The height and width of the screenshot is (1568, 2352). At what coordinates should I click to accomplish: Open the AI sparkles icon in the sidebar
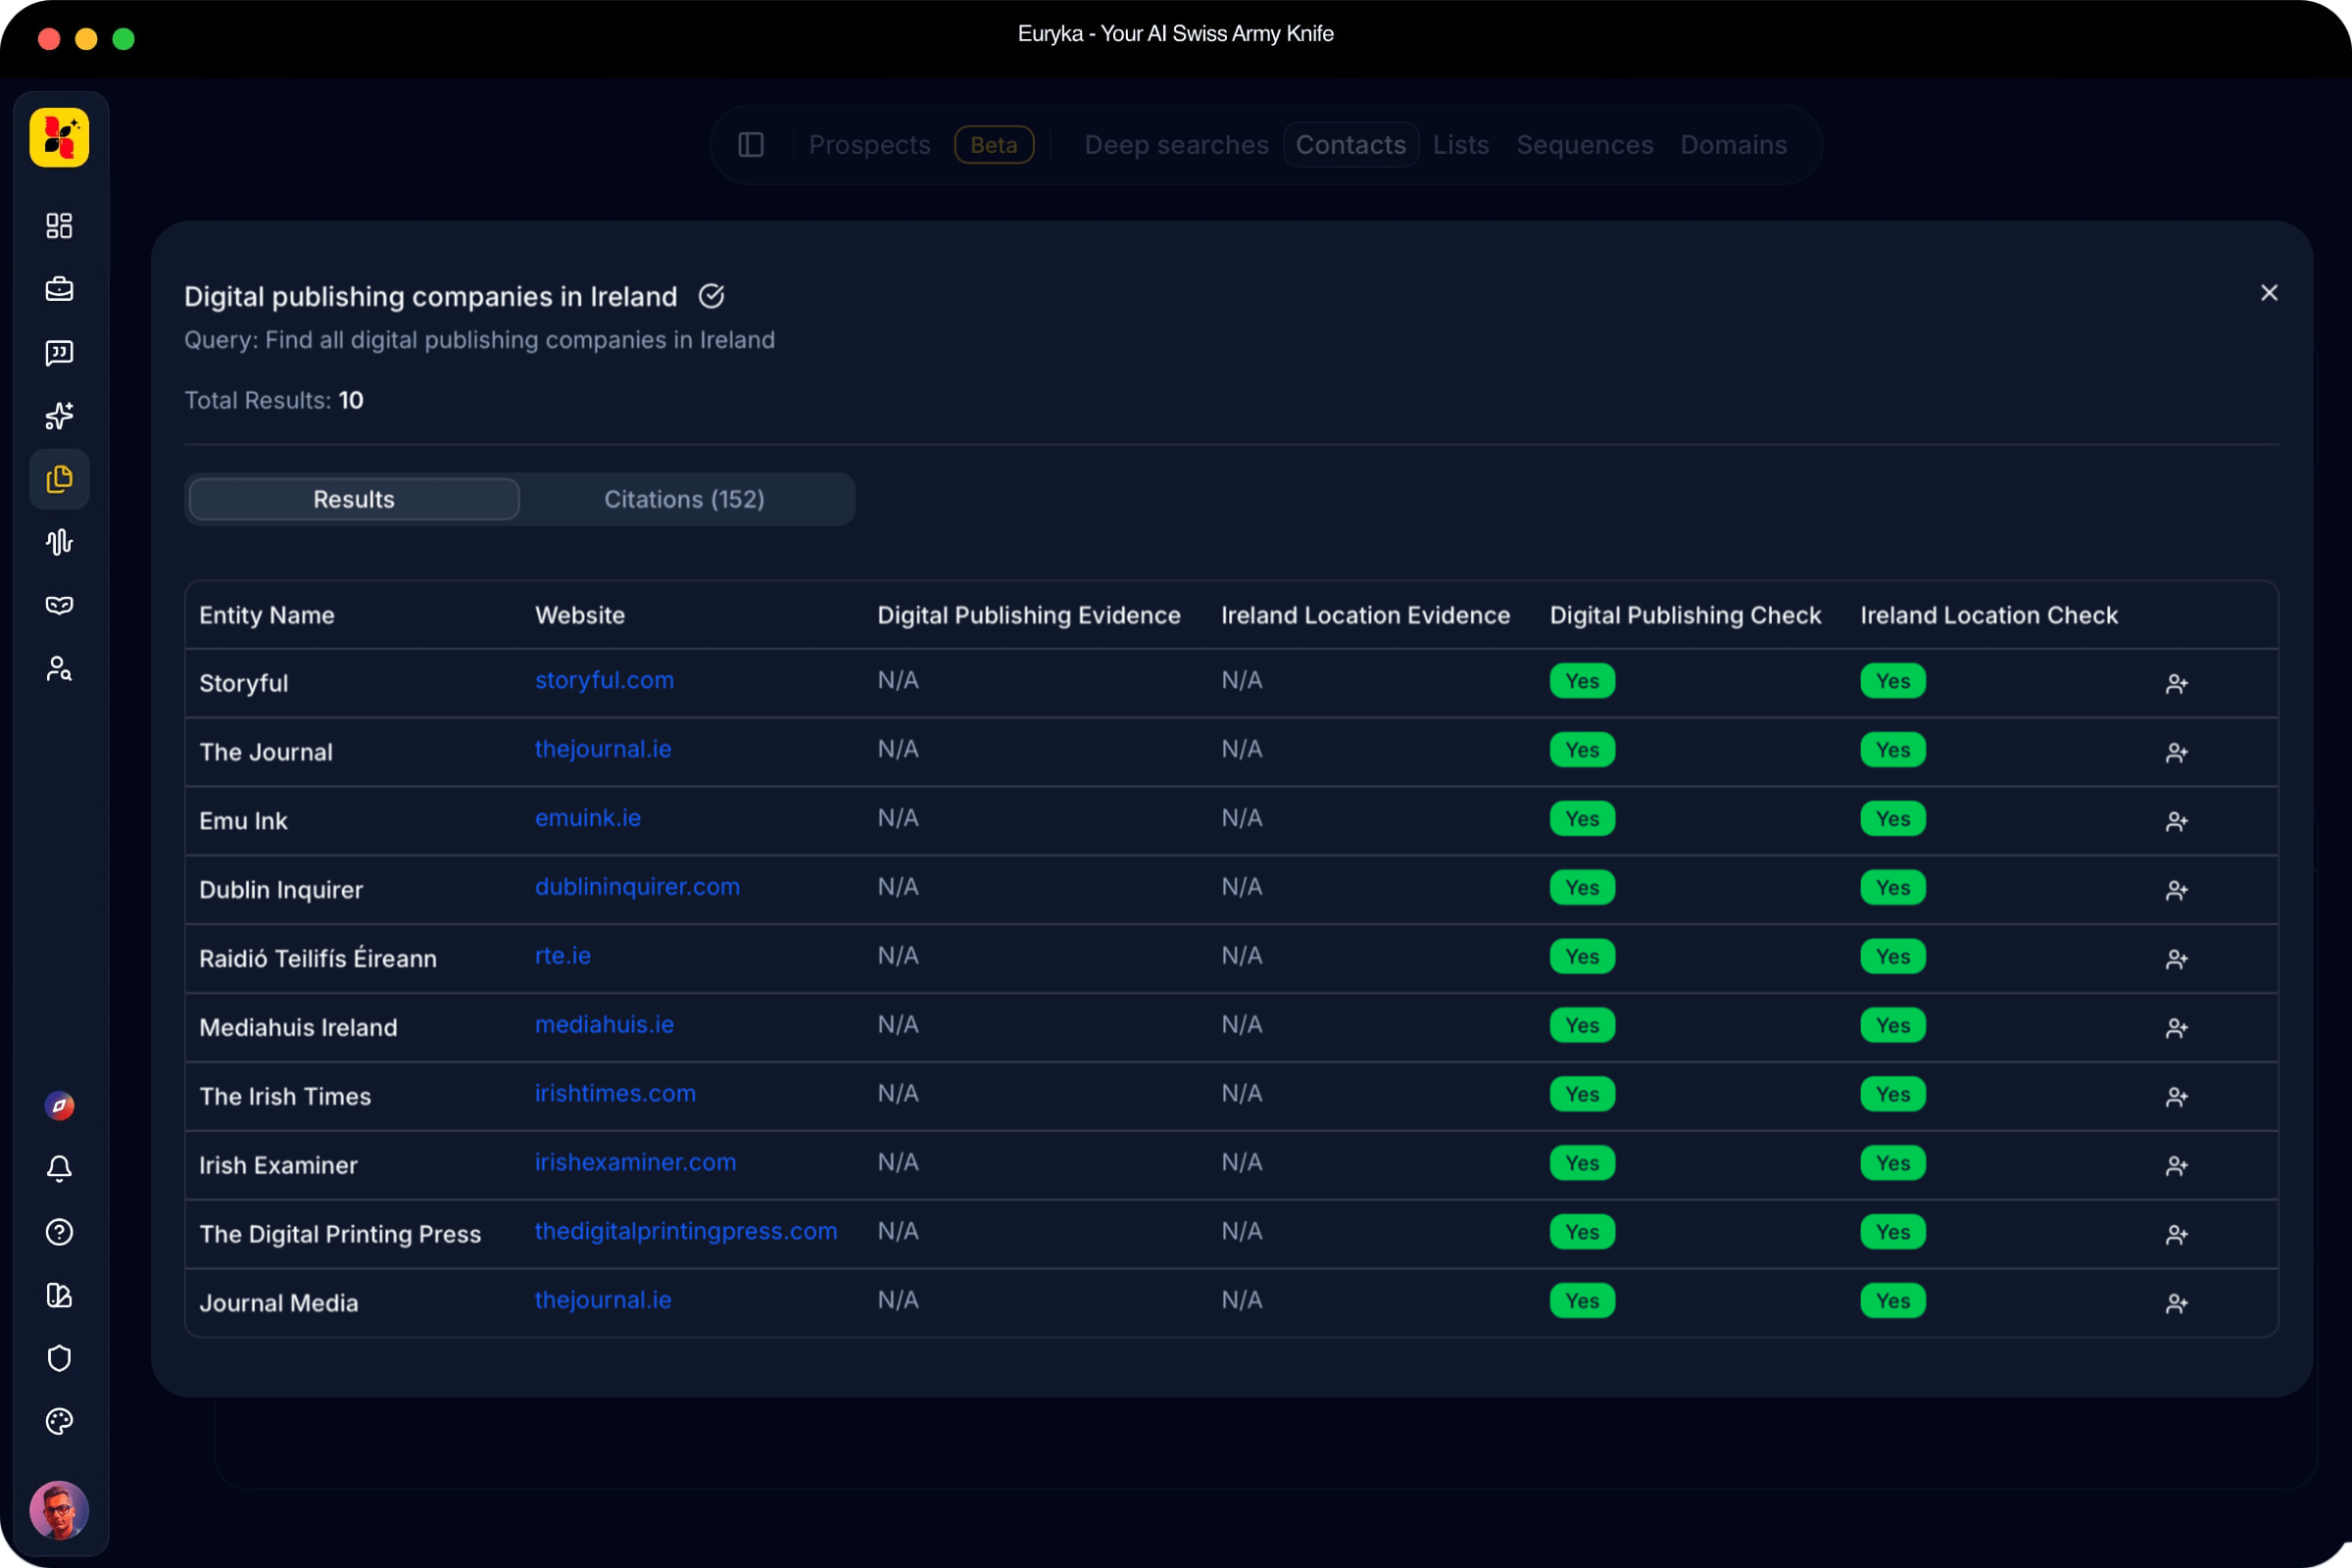(x=59, y=415)
